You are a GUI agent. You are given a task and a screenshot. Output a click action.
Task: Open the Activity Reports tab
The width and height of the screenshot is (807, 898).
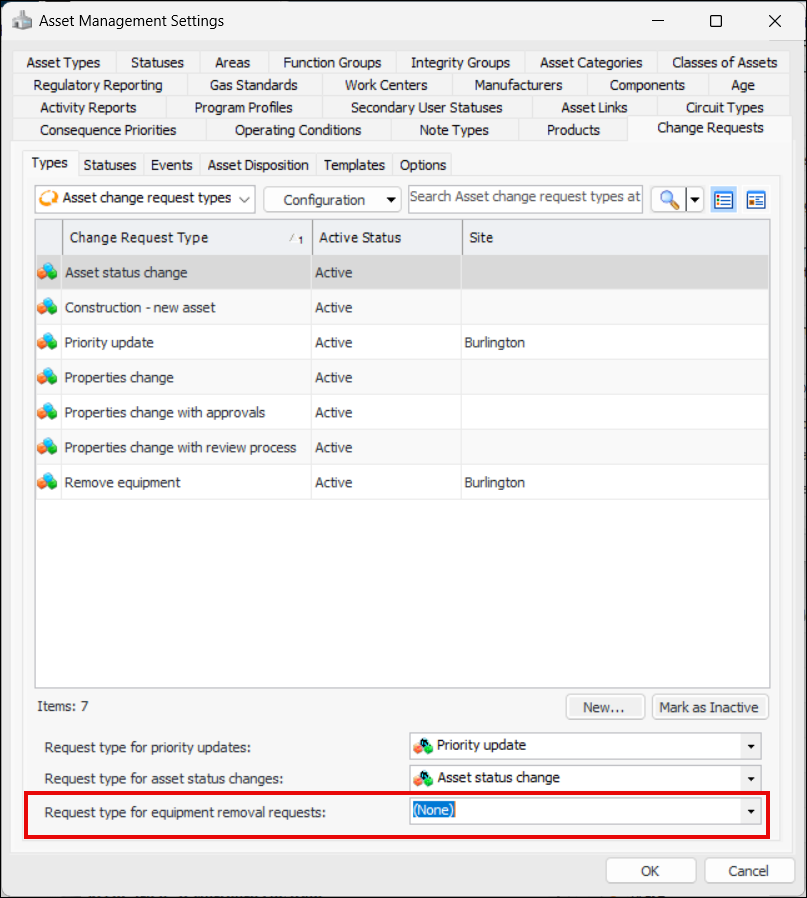click(88, 107)
